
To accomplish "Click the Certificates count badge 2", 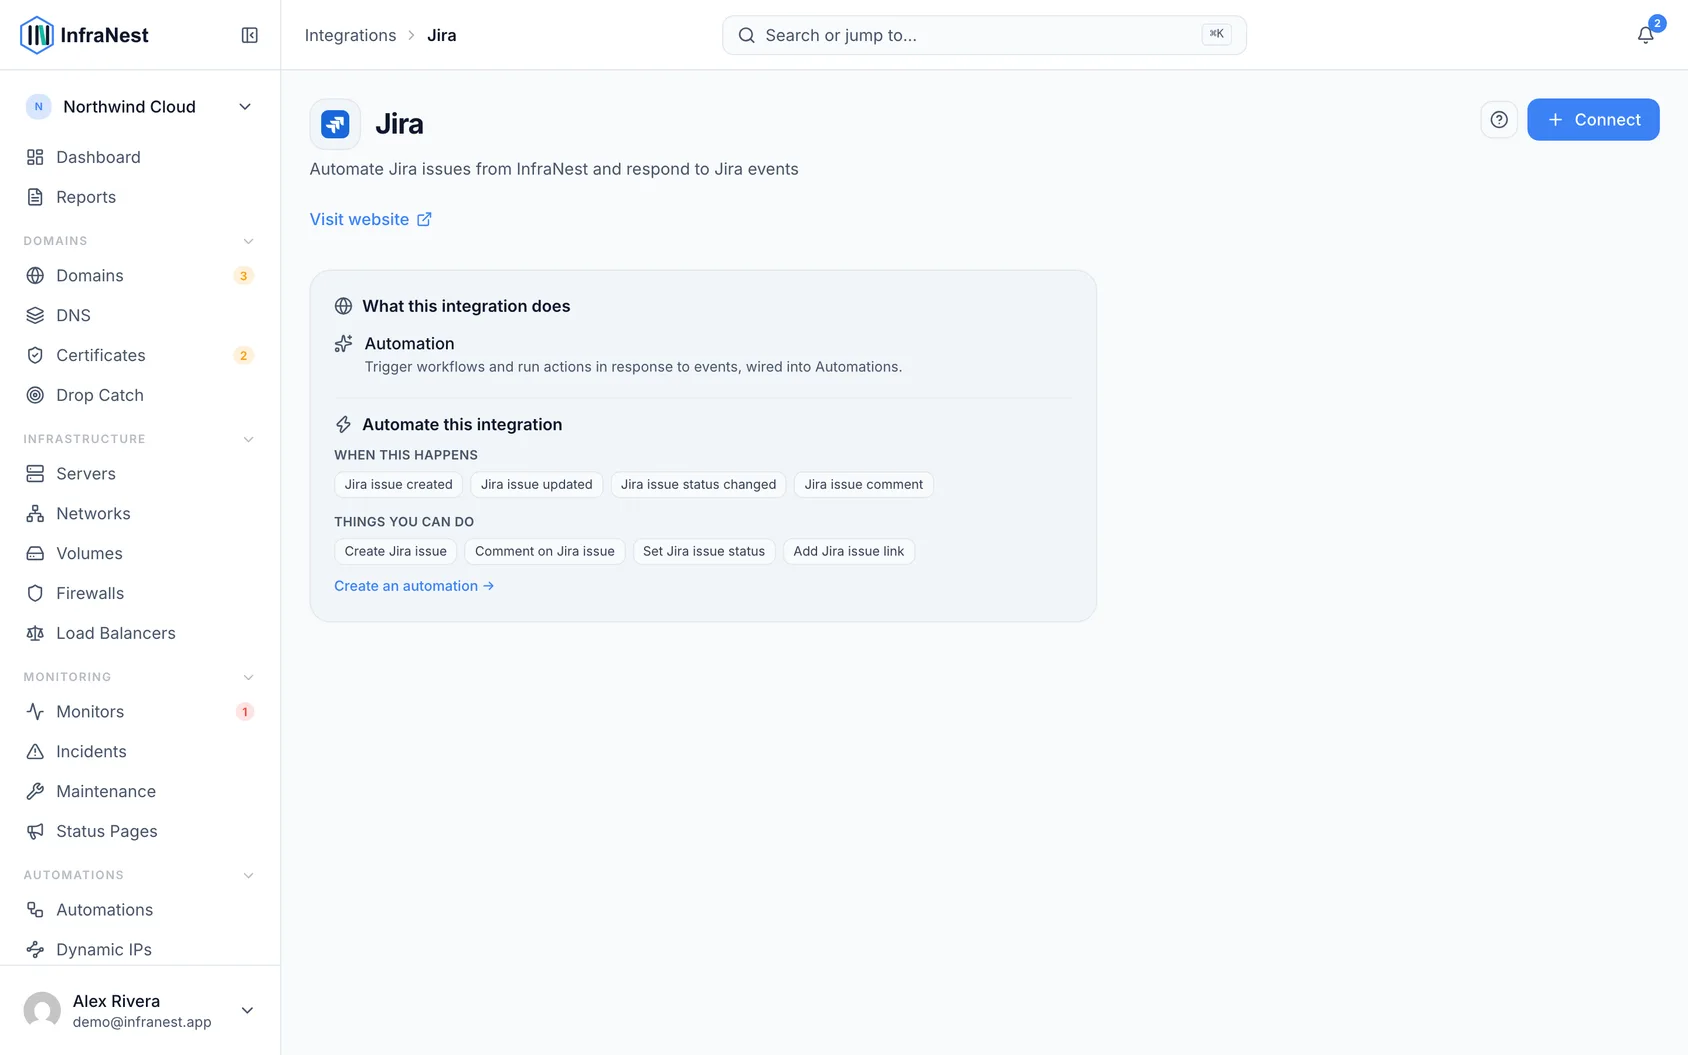I will 243,356.
